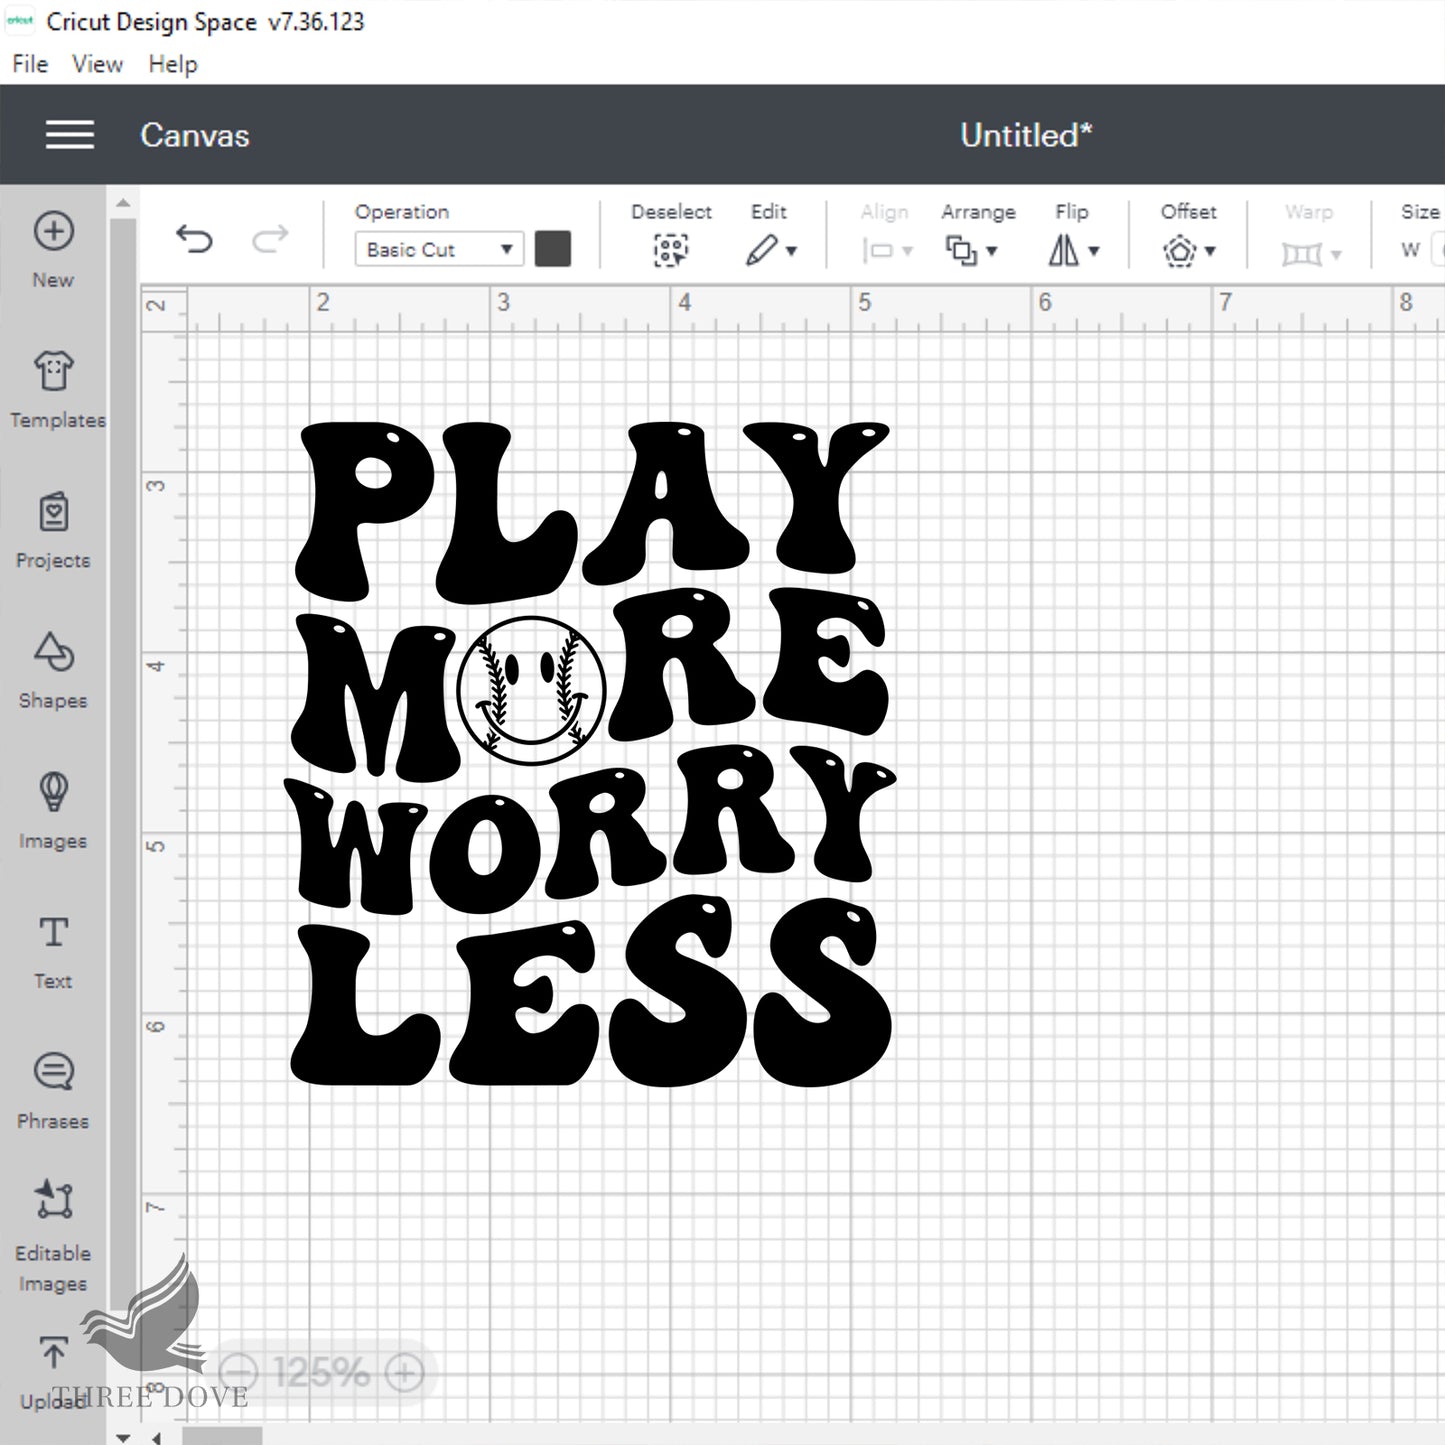The width and height of the screenshot is (1445, 1445).
Task: Open the Offset tool
Action: (x=1180, y=250)
